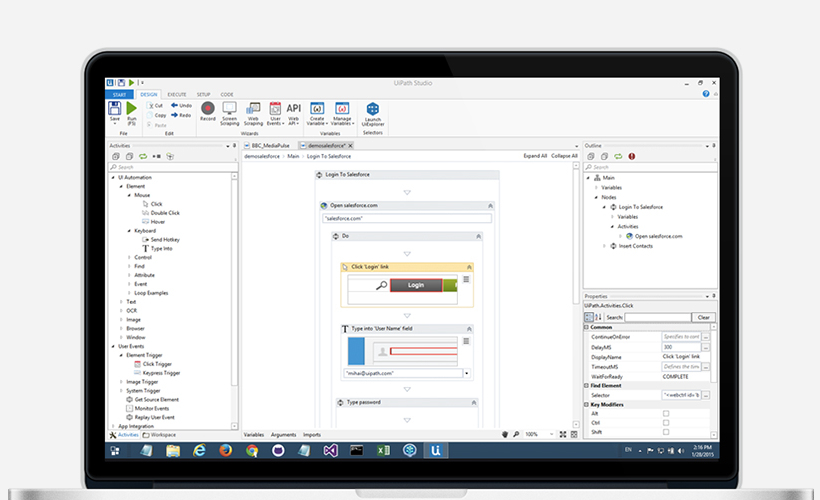Open the Screen Scraping wizard
Image resolution: width=820 pixels, height=500 pixels.
click(x=230, y=112)
